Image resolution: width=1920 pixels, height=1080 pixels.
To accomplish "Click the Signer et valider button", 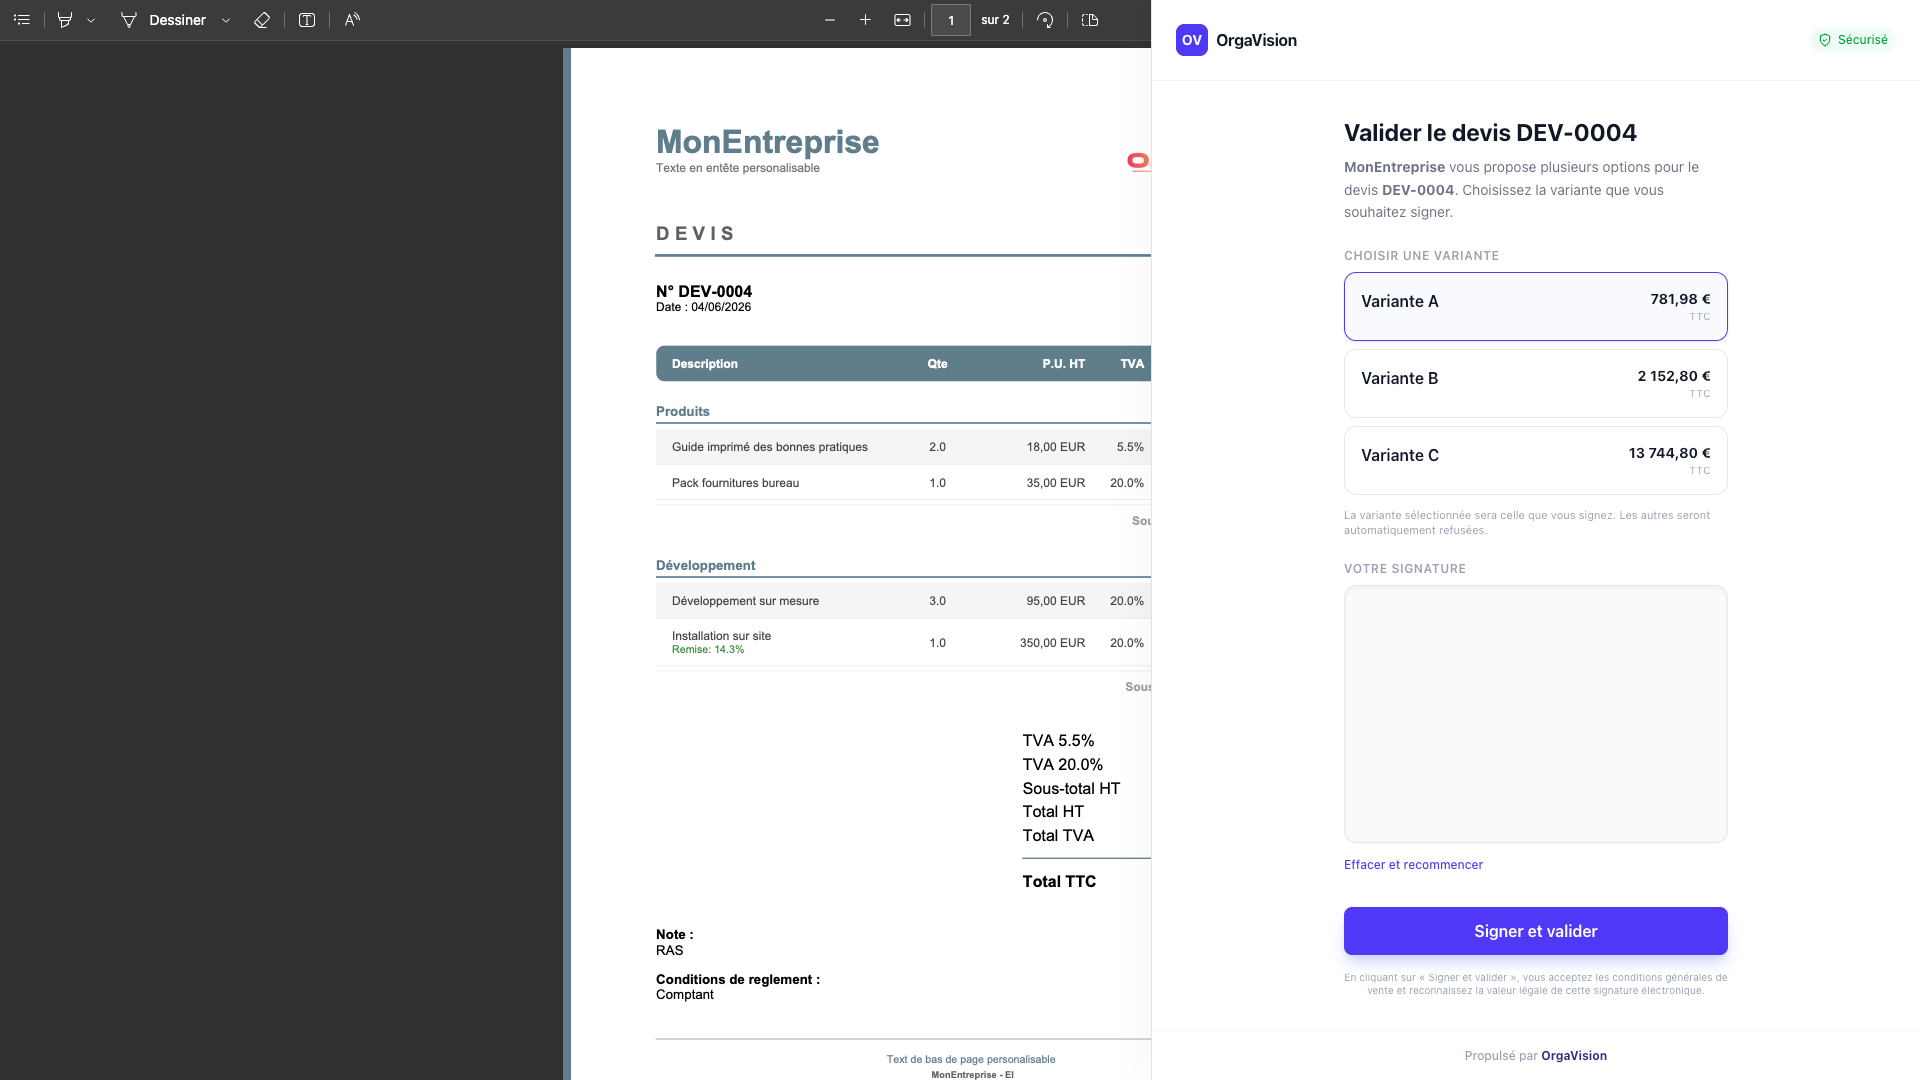I will [1535, 931].
